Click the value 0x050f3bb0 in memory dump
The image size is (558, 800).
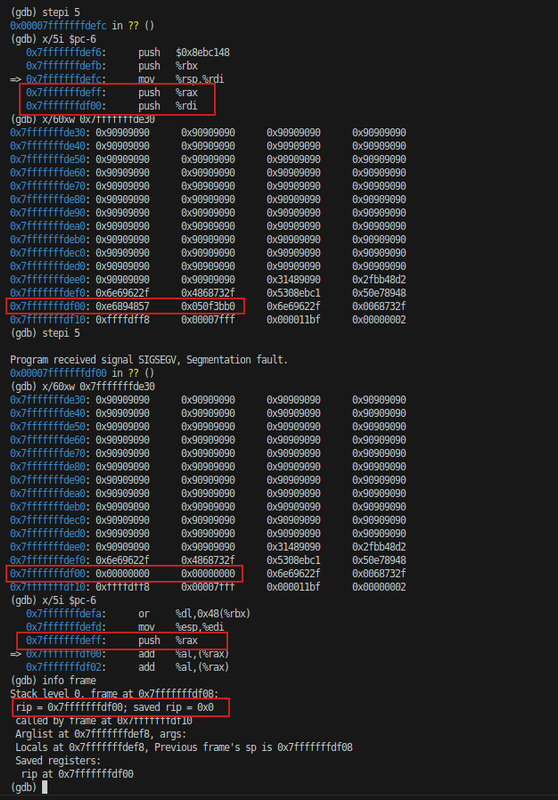tap(208, 306)
